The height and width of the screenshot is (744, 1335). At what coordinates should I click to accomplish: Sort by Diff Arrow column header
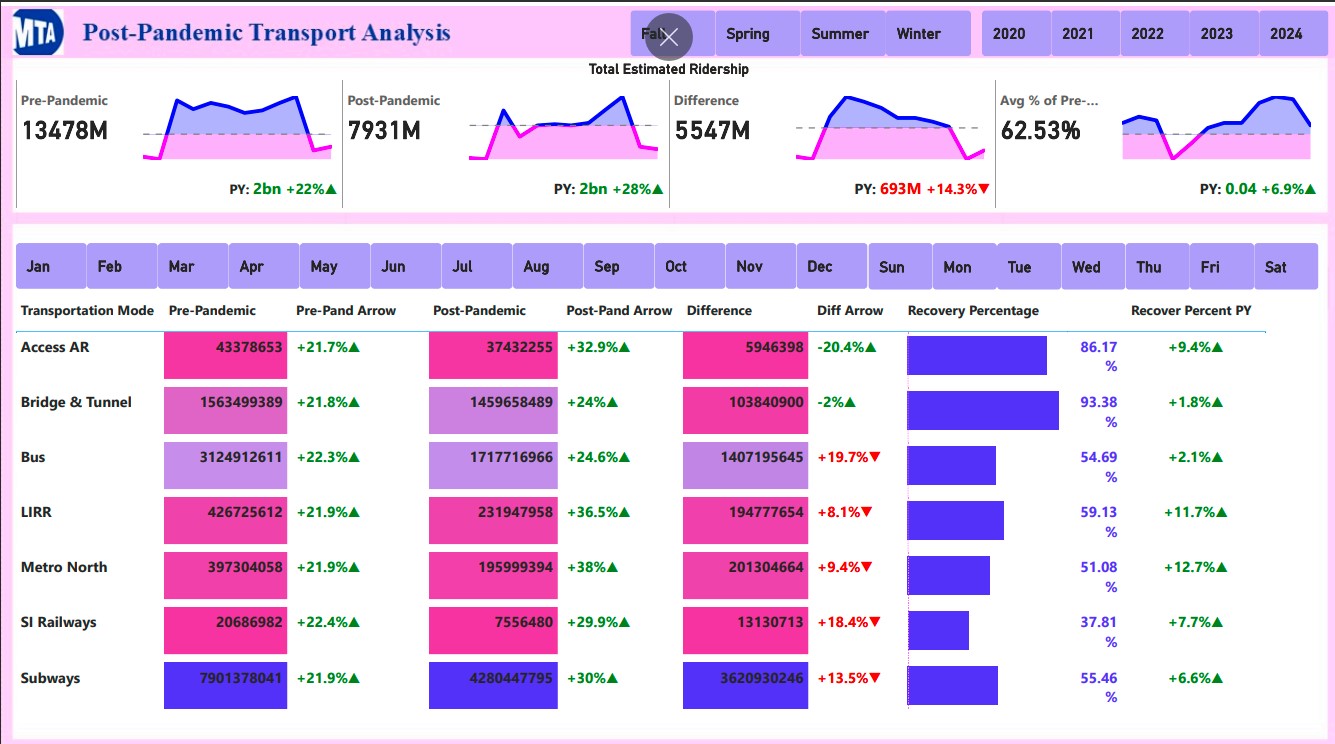point(850,310)
